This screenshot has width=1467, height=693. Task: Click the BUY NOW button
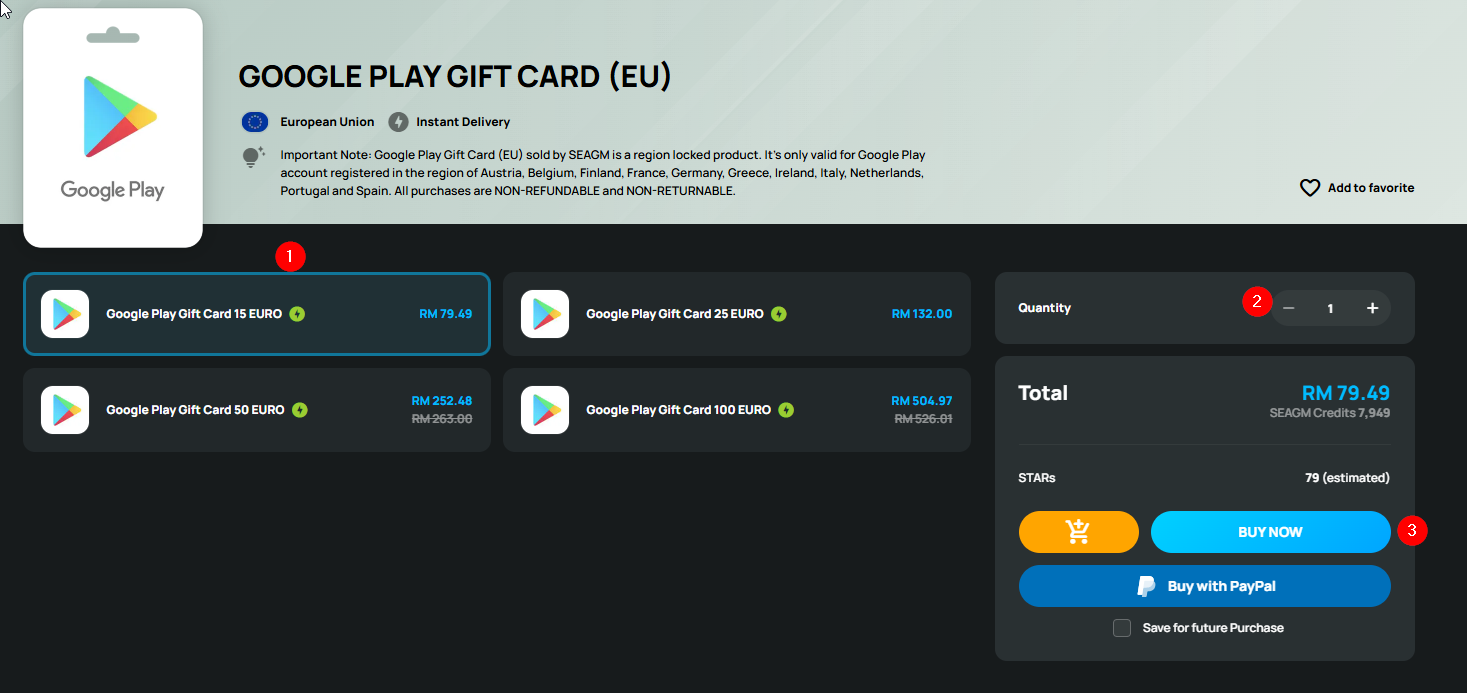click(1270, 532)
